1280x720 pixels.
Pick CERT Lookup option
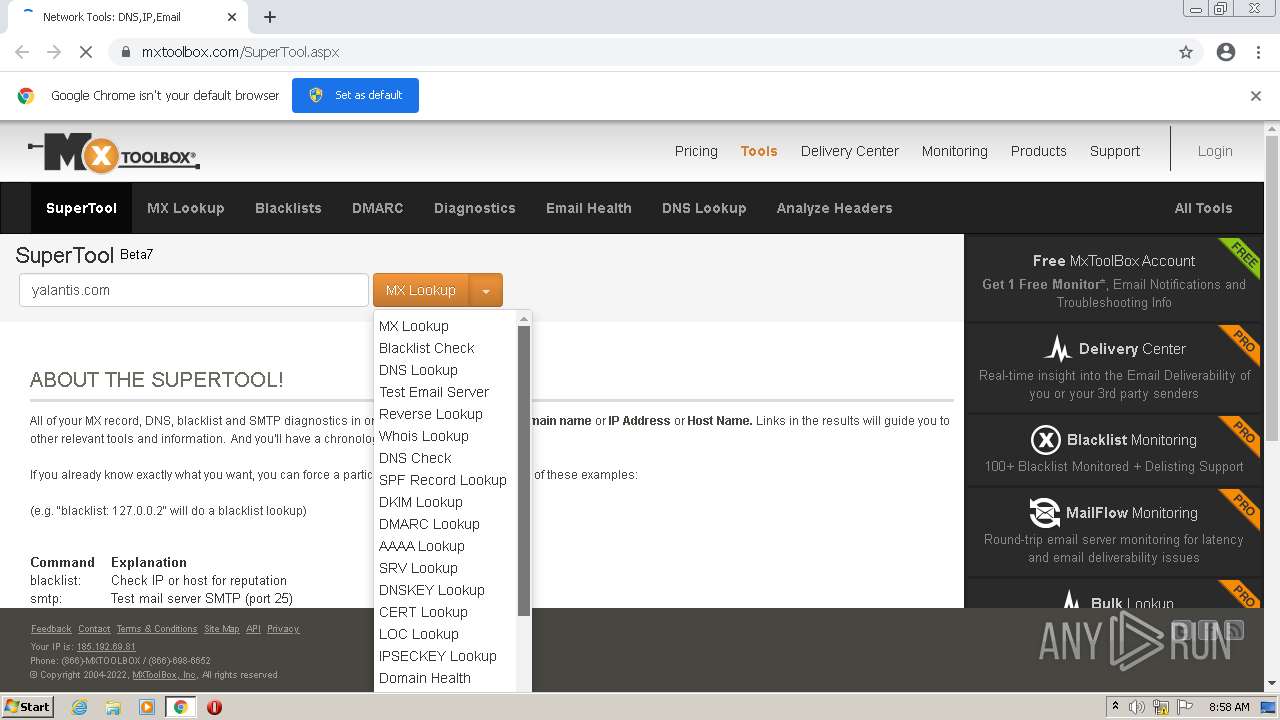[423, 612]
